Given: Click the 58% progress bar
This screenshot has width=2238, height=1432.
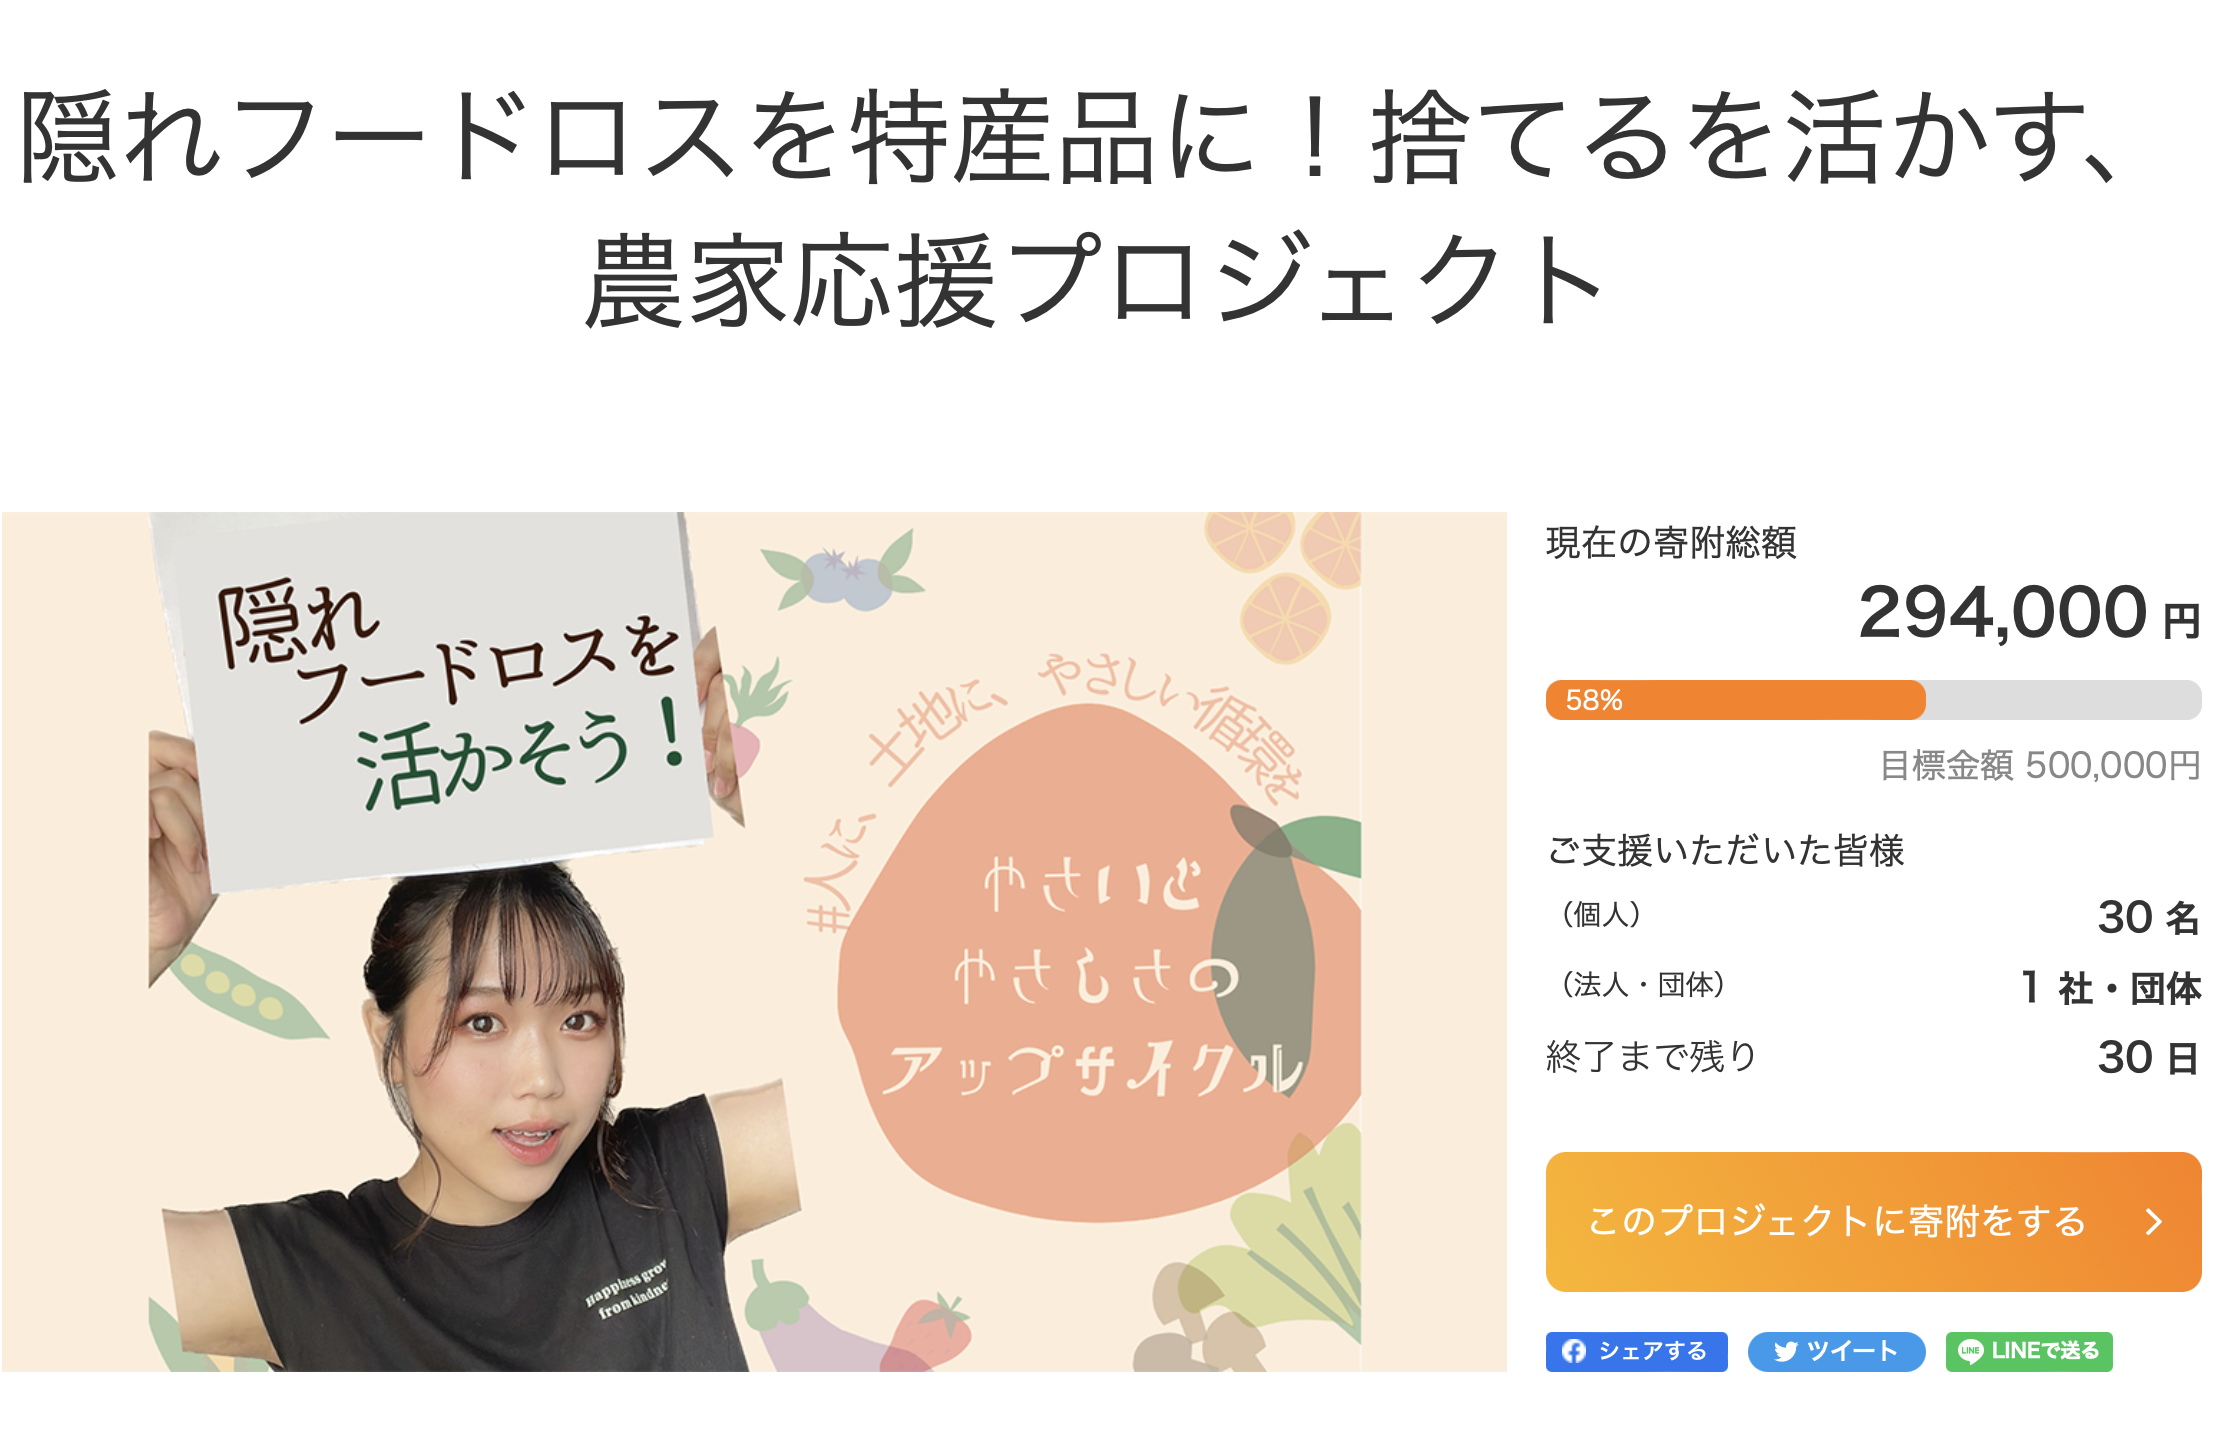Looking at the screenshot, I should [1736, 700].
